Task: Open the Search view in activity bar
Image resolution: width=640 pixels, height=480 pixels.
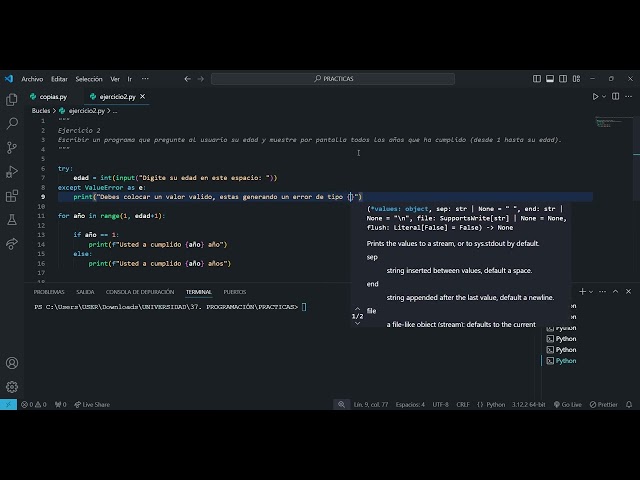Action: tap(12, 123)
